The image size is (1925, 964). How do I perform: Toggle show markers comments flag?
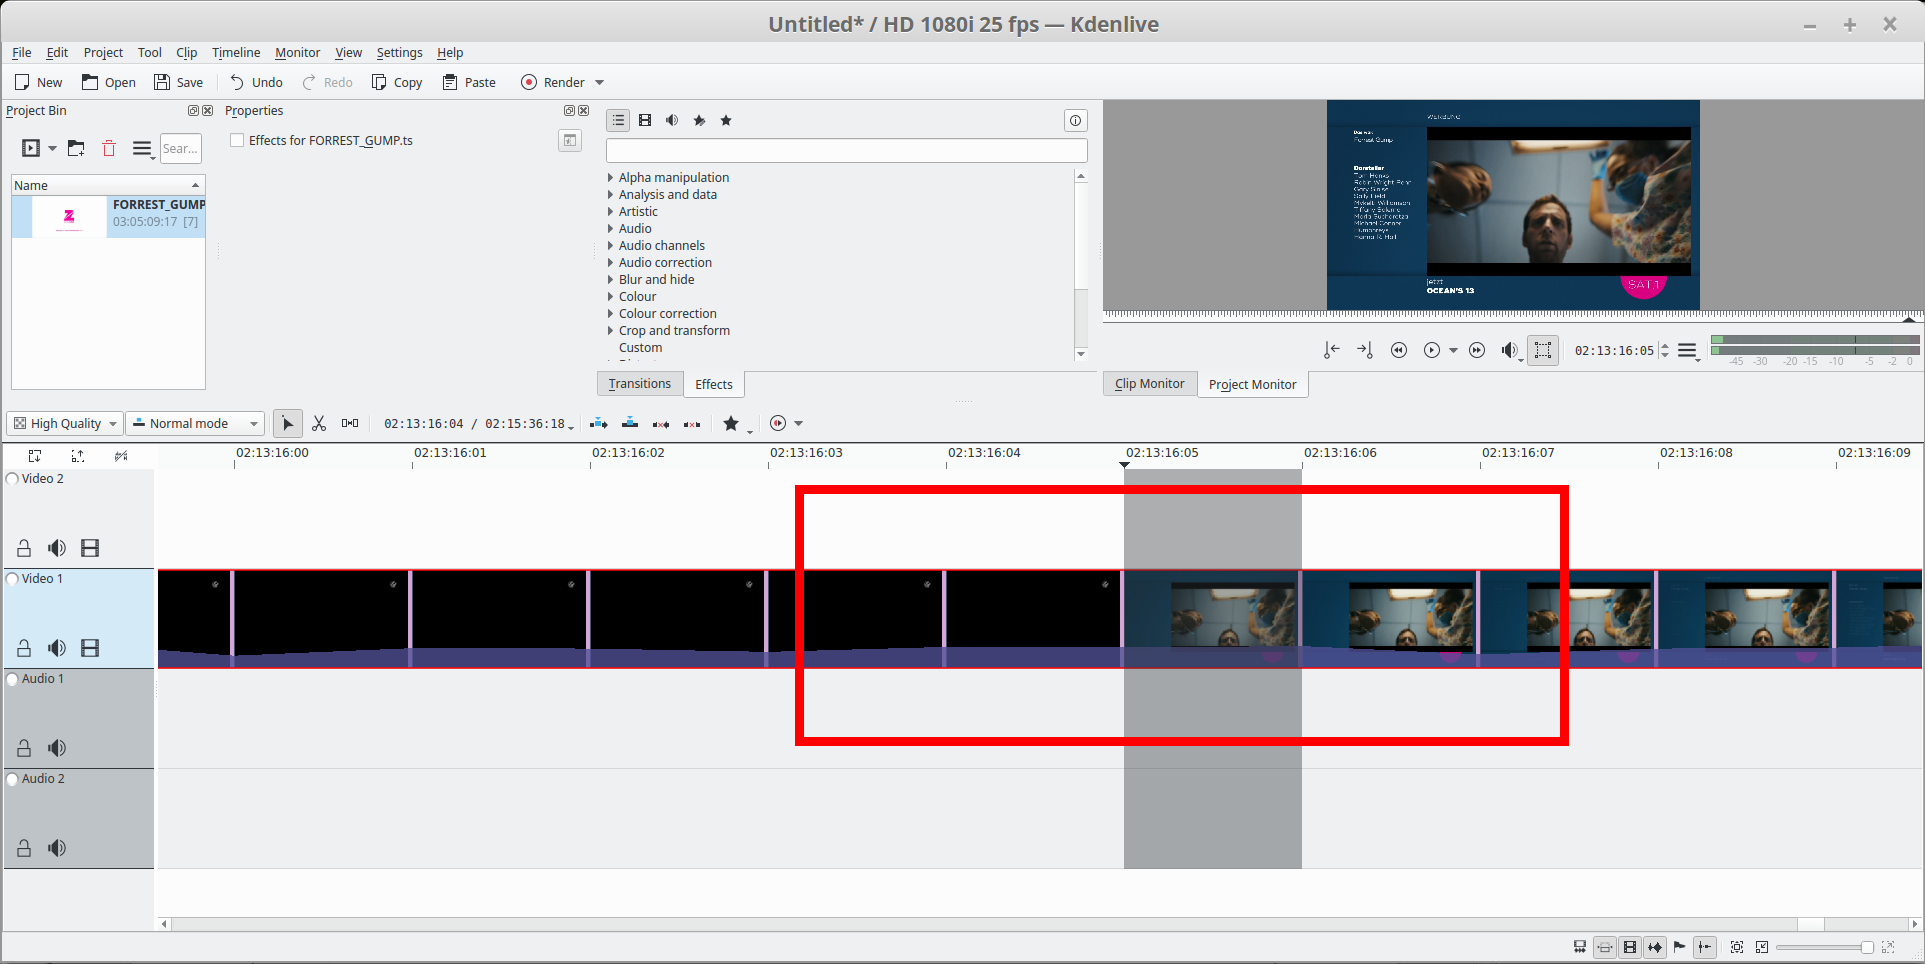coord(1680,947)
